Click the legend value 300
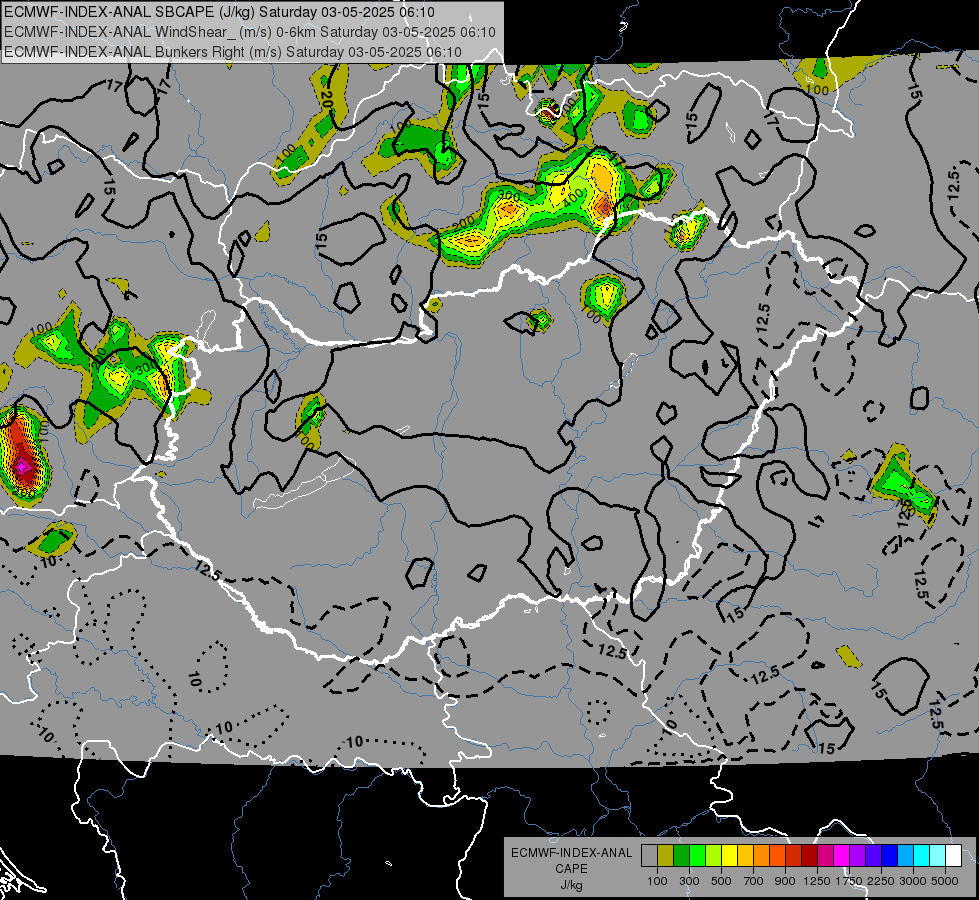 689,881
